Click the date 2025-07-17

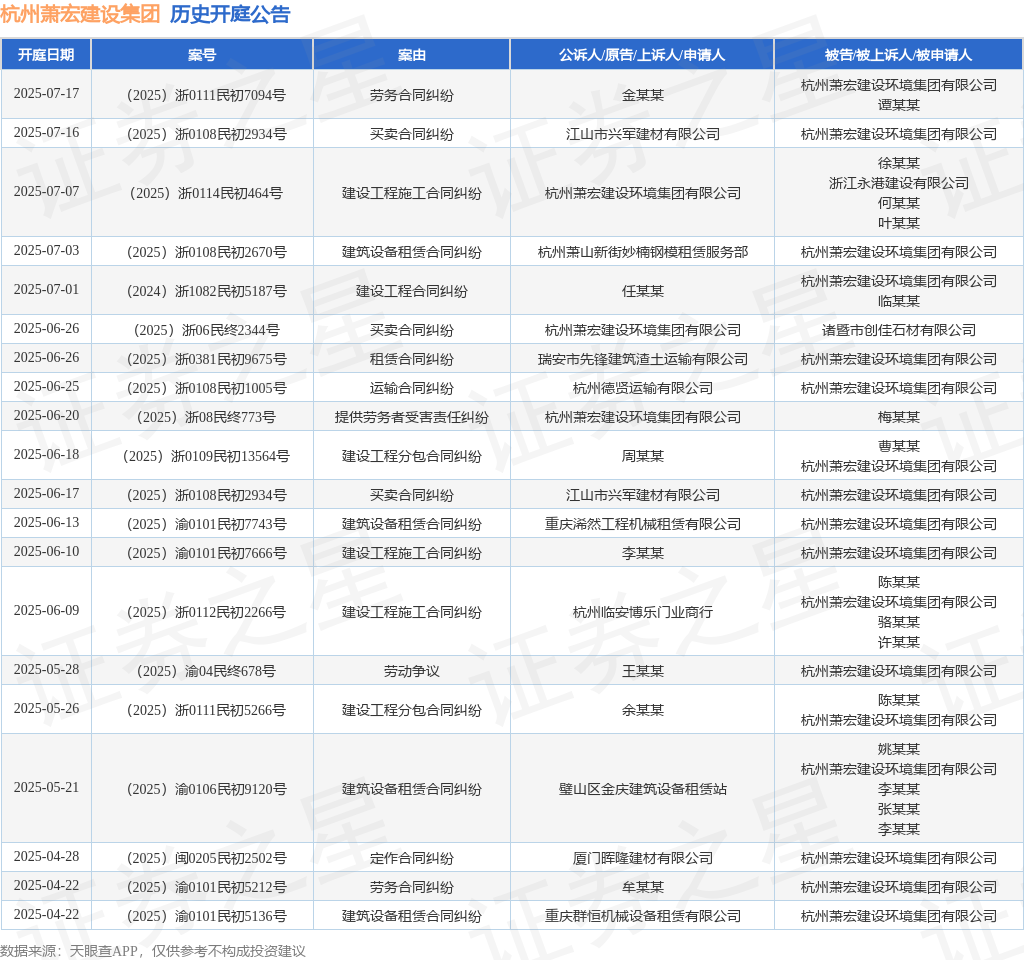point(46,93)
